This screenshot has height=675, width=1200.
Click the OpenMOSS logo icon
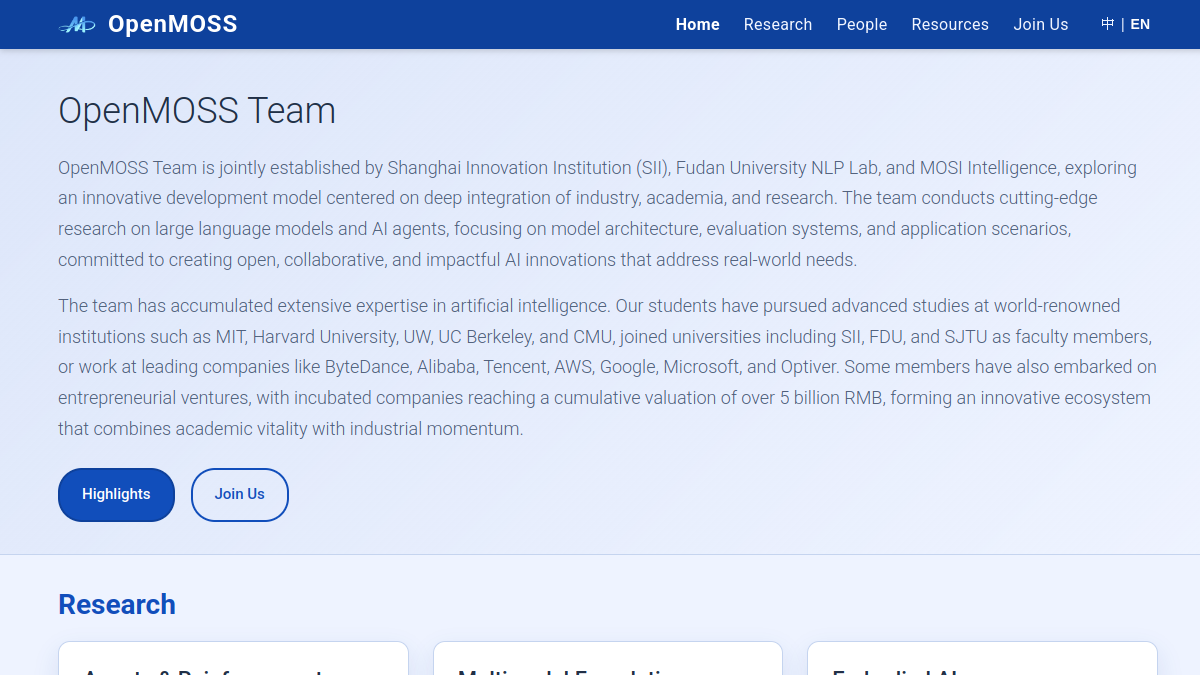point(77,25)
